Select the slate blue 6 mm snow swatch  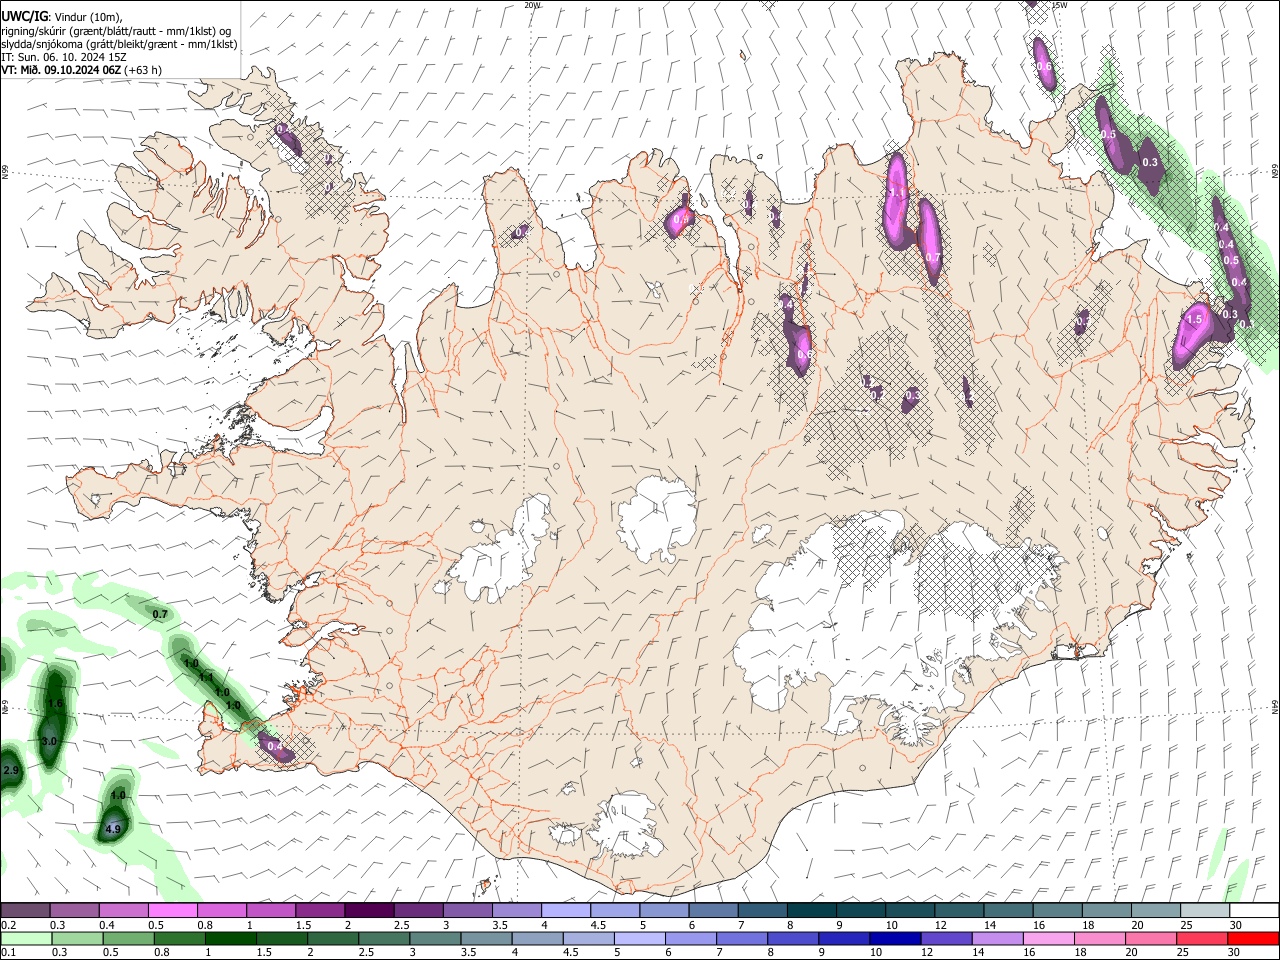714,910
